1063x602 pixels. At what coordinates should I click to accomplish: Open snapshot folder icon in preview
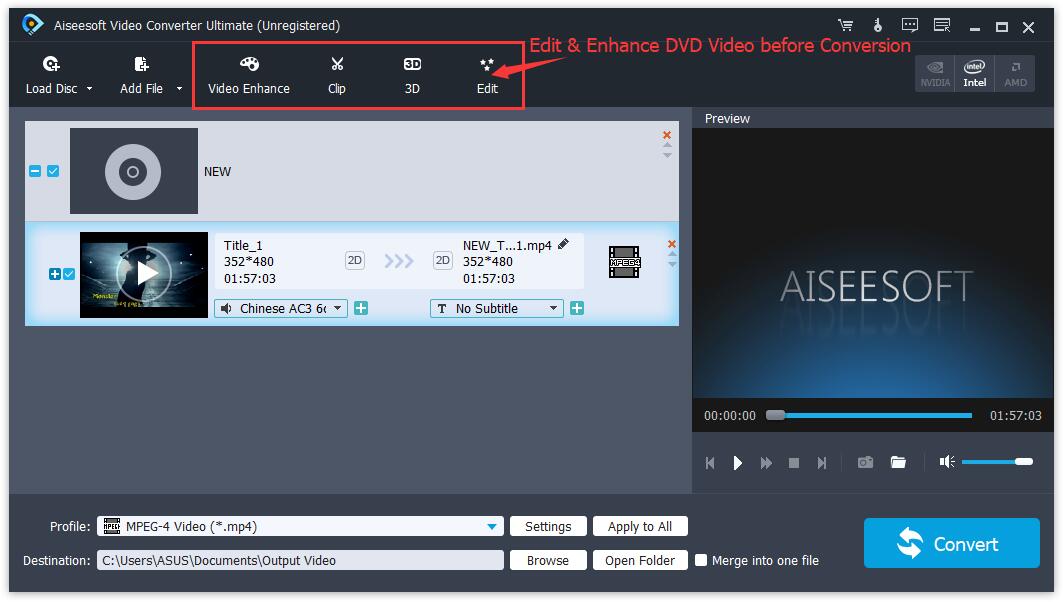[898, 462]
